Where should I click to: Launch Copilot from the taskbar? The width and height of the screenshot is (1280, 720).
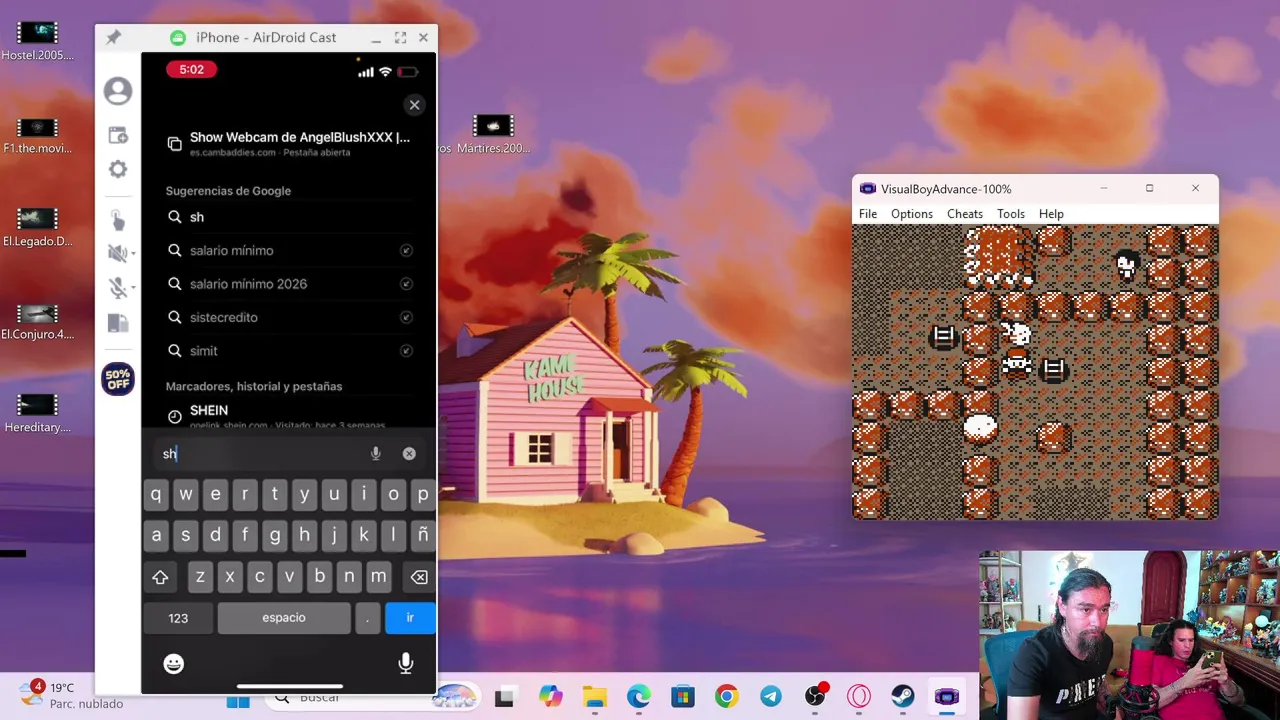point(550,697)
